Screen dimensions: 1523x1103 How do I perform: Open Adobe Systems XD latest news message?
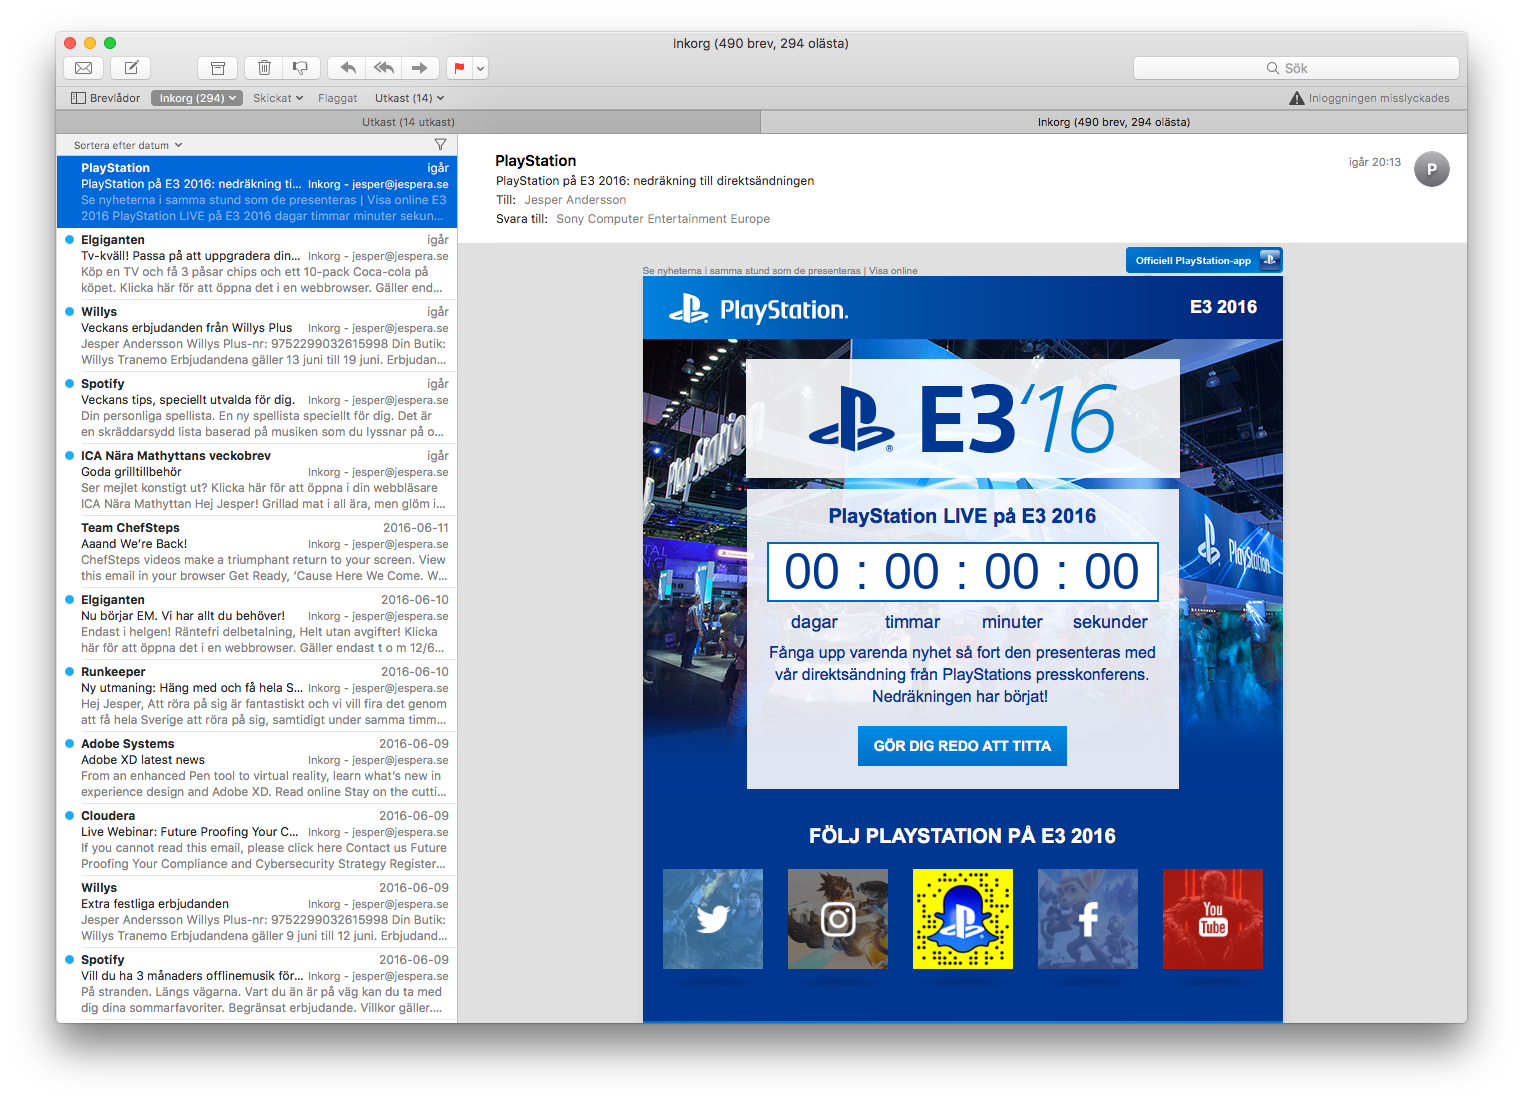[x=257, y=768]
